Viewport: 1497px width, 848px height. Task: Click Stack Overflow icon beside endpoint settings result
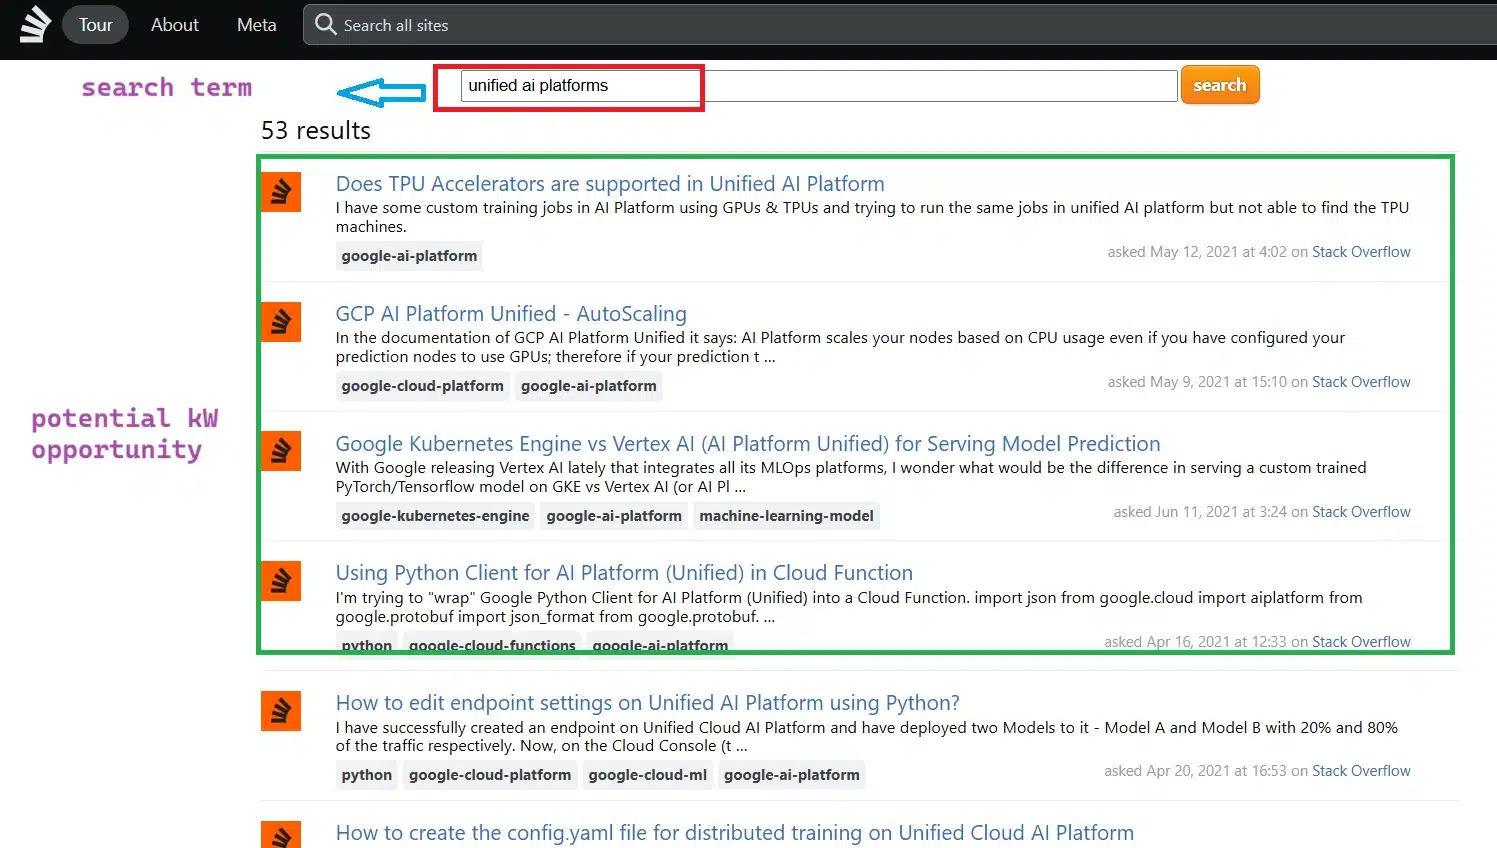(281, 711)
